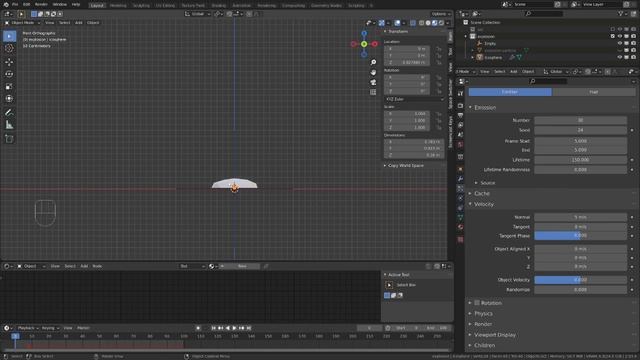
Task: Hide Empty object via eye icon
Action: click(x=620, y=43)
